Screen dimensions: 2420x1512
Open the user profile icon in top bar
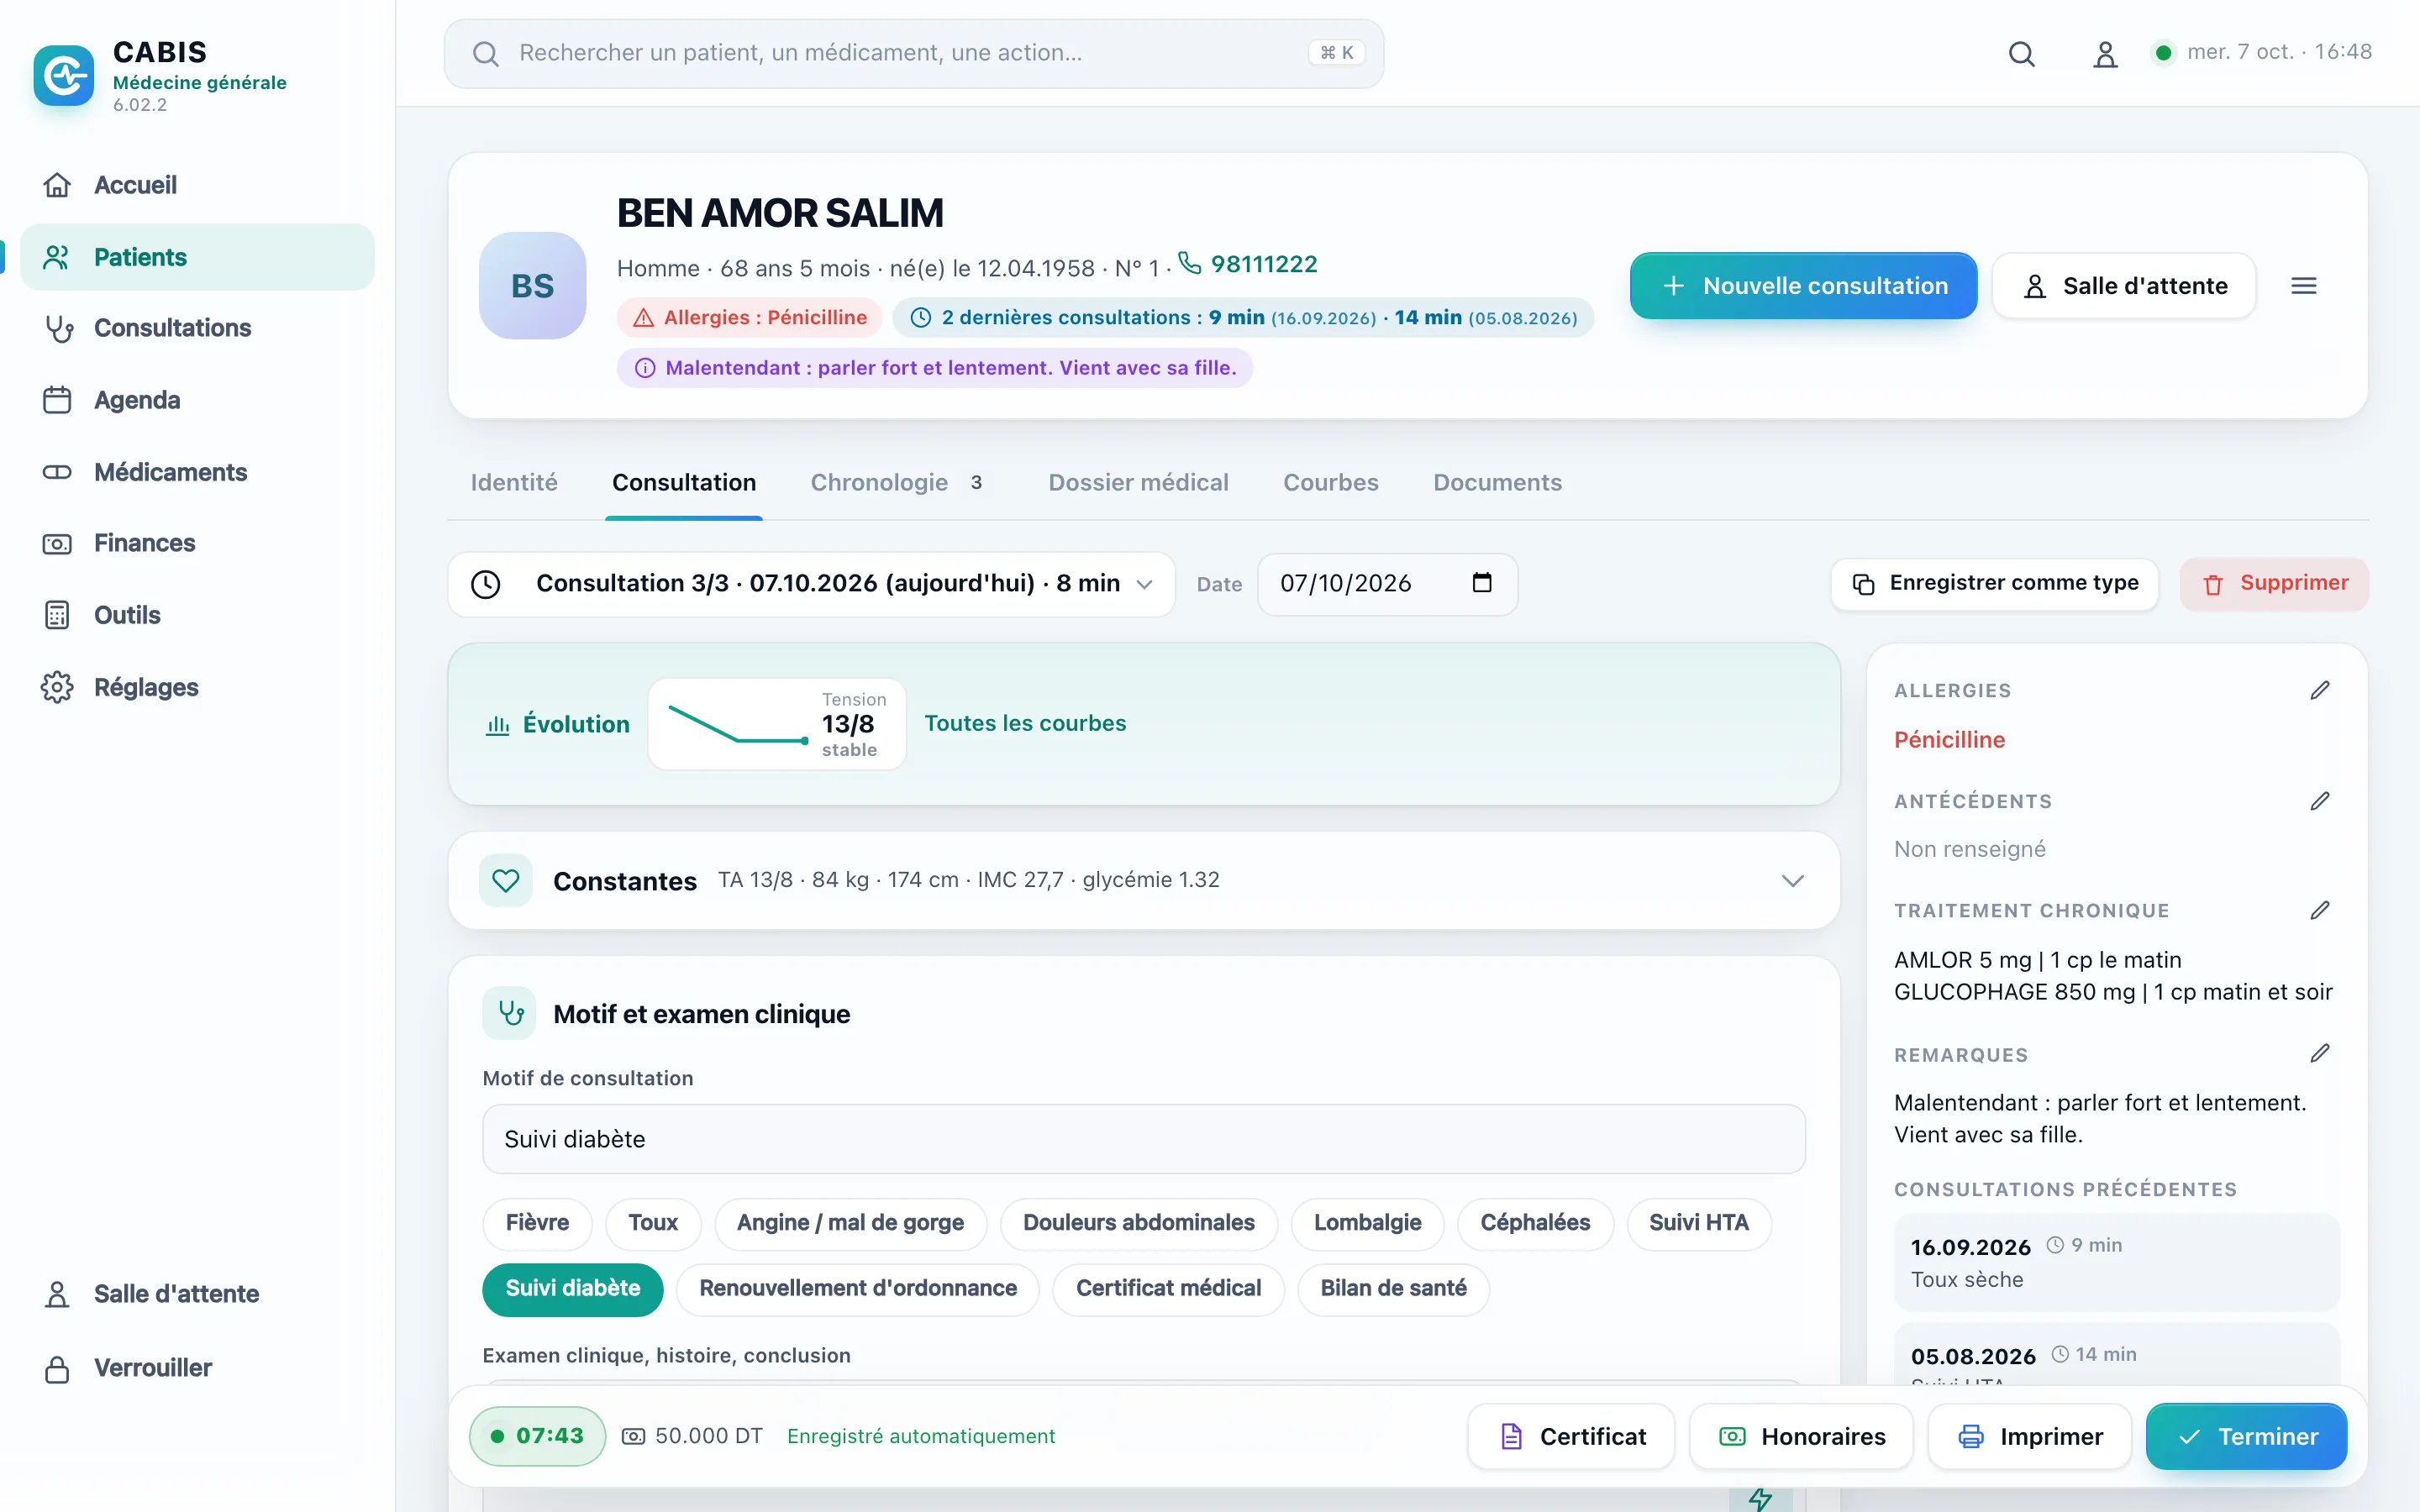click(x=2105, y=53)
